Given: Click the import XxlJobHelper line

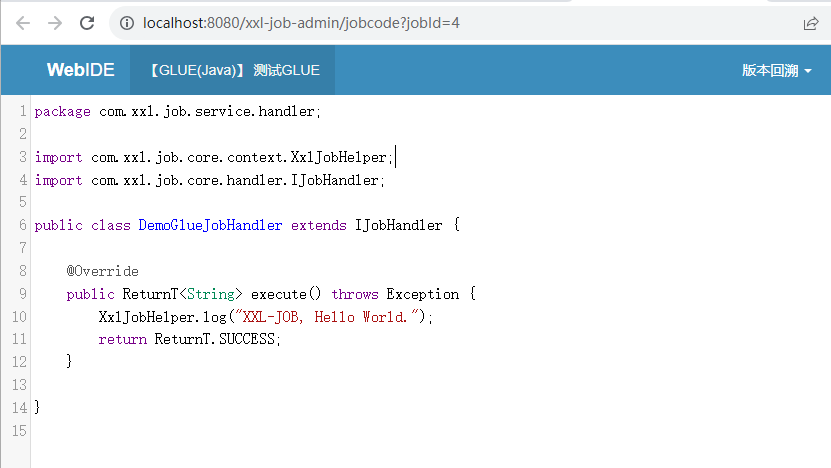Looking at the screenshot, I should pos(214,157).
